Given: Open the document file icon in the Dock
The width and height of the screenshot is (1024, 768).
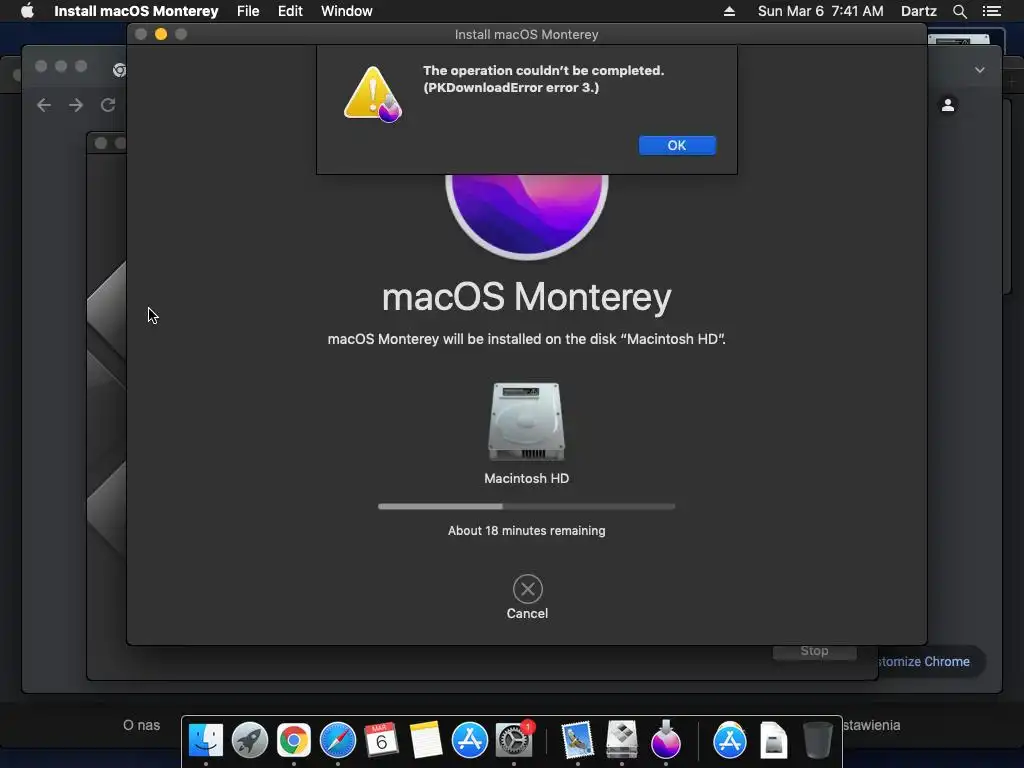Looking at the screenshot, I should 774,740.
